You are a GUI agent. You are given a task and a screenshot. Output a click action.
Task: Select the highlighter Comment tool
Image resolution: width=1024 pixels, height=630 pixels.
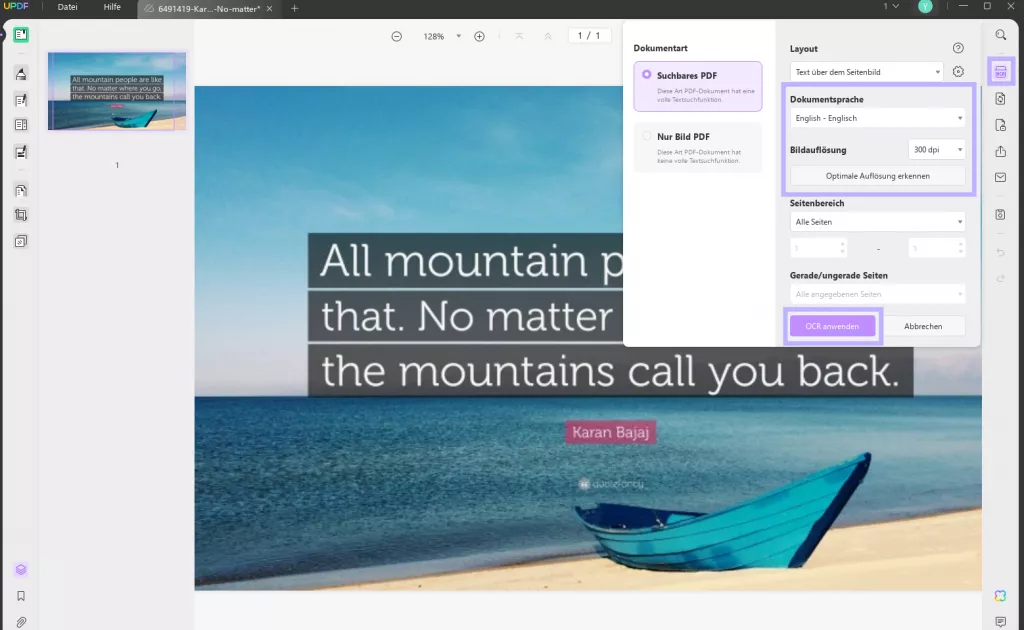(x=21, y=74)
